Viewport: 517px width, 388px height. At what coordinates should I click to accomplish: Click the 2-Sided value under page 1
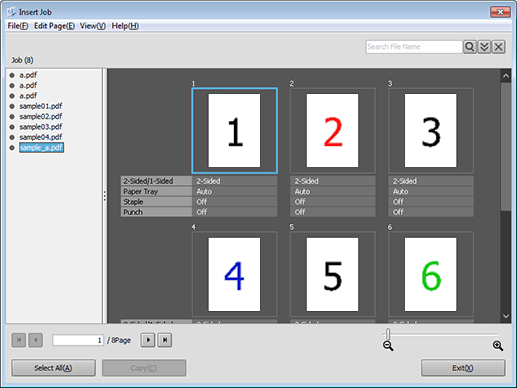[x=234, y=181]
